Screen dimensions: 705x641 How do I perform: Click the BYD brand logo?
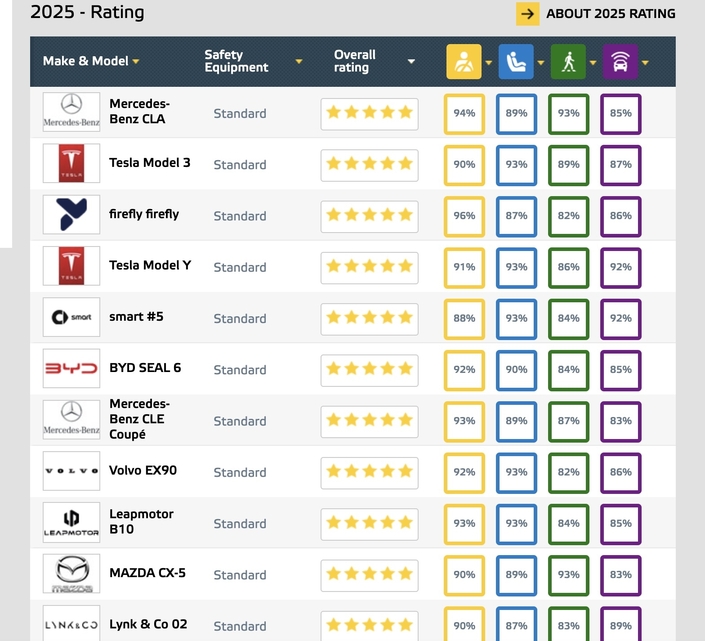[71, 369]
